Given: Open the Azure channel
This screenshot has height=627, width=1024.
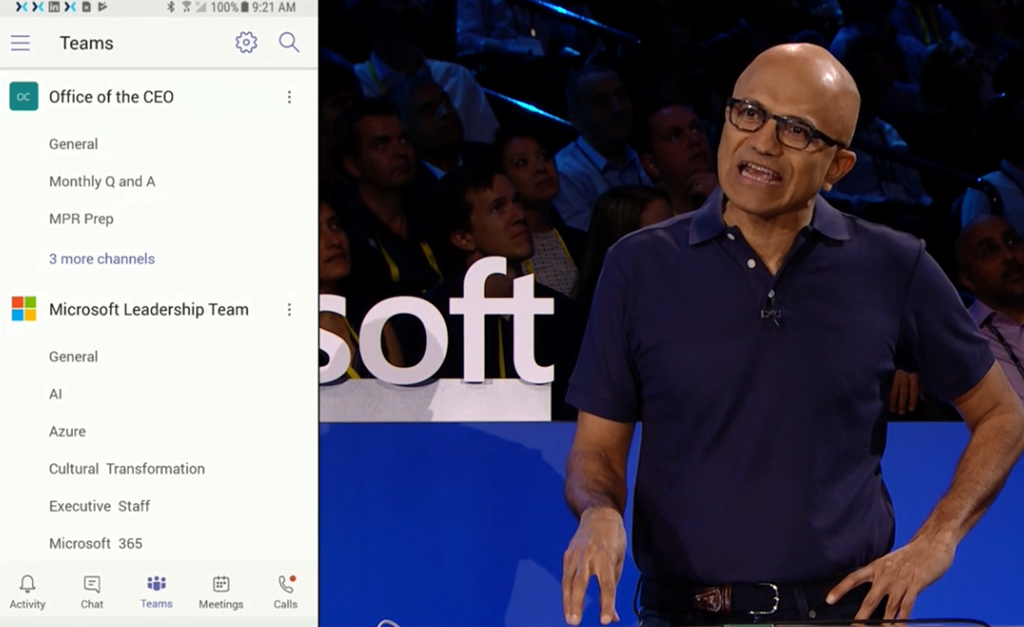Looking at the screenshot, I should (x=67, y=432).
